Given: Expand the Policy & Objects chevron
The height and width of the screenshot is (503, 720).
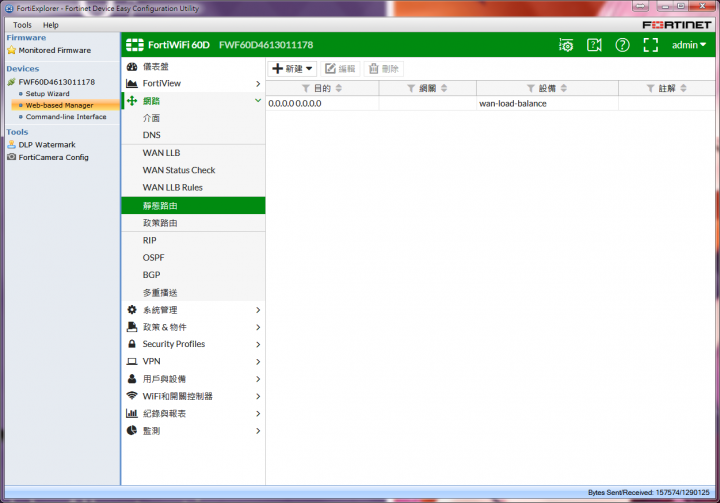Looking at the screenshot, I should [258, 327].
